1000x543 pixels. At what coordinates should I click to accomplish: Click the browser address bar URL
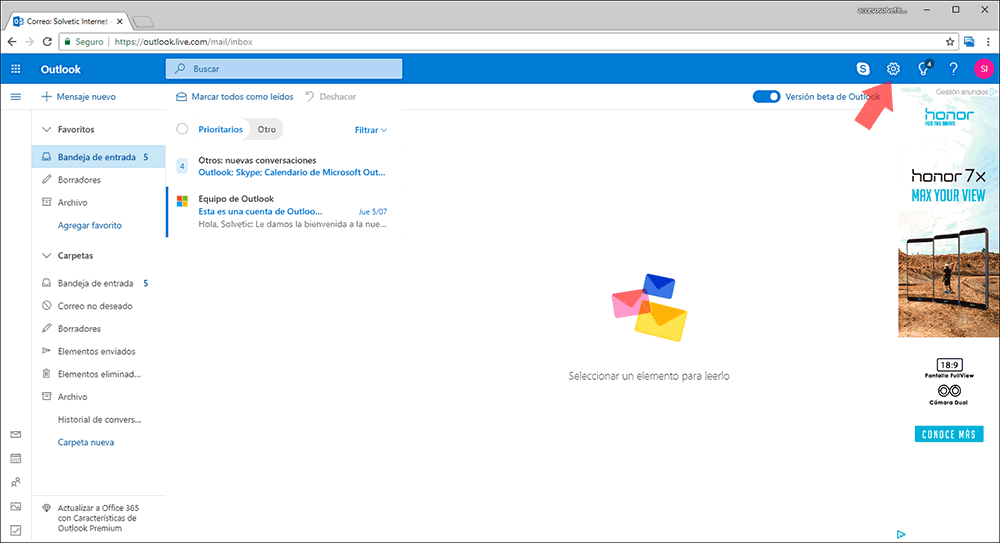point(184,41)
